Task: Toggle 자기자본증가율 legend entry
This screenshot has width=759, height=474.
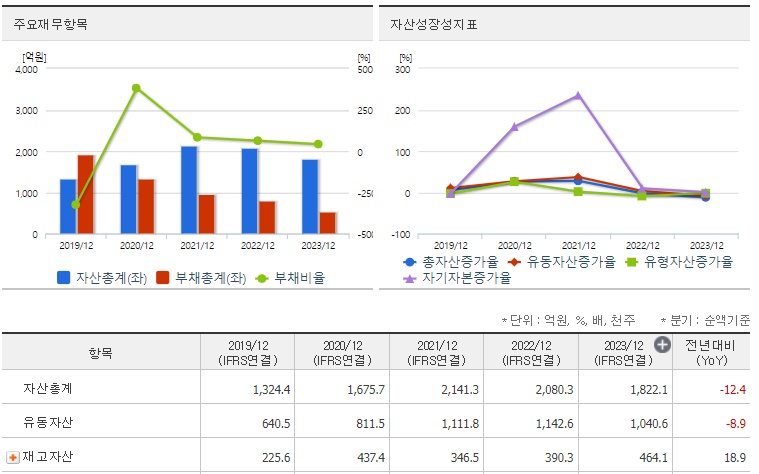Action: coord(457,278)
